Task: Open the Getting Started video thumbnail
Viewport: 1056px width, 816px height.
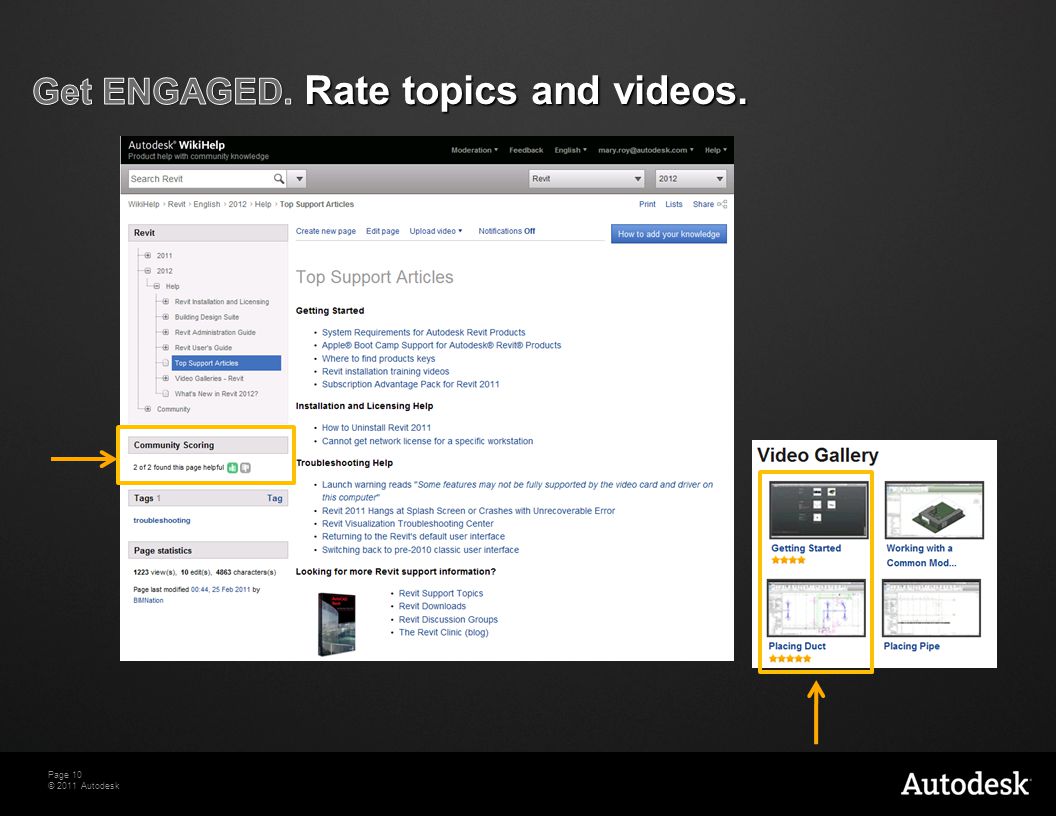Action: pos(818,510)
